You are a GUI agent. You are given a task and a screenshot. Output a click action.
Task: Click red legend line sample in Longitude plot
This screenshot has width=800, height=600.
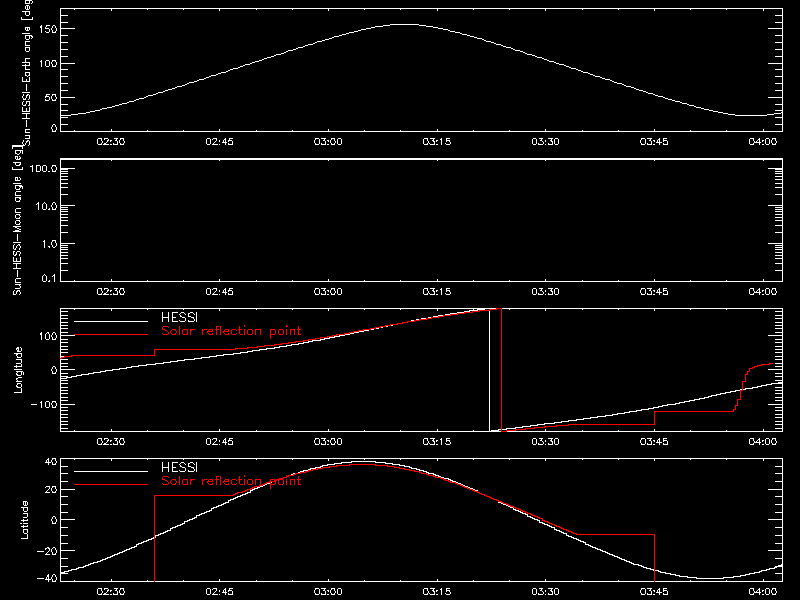(111, 335)
